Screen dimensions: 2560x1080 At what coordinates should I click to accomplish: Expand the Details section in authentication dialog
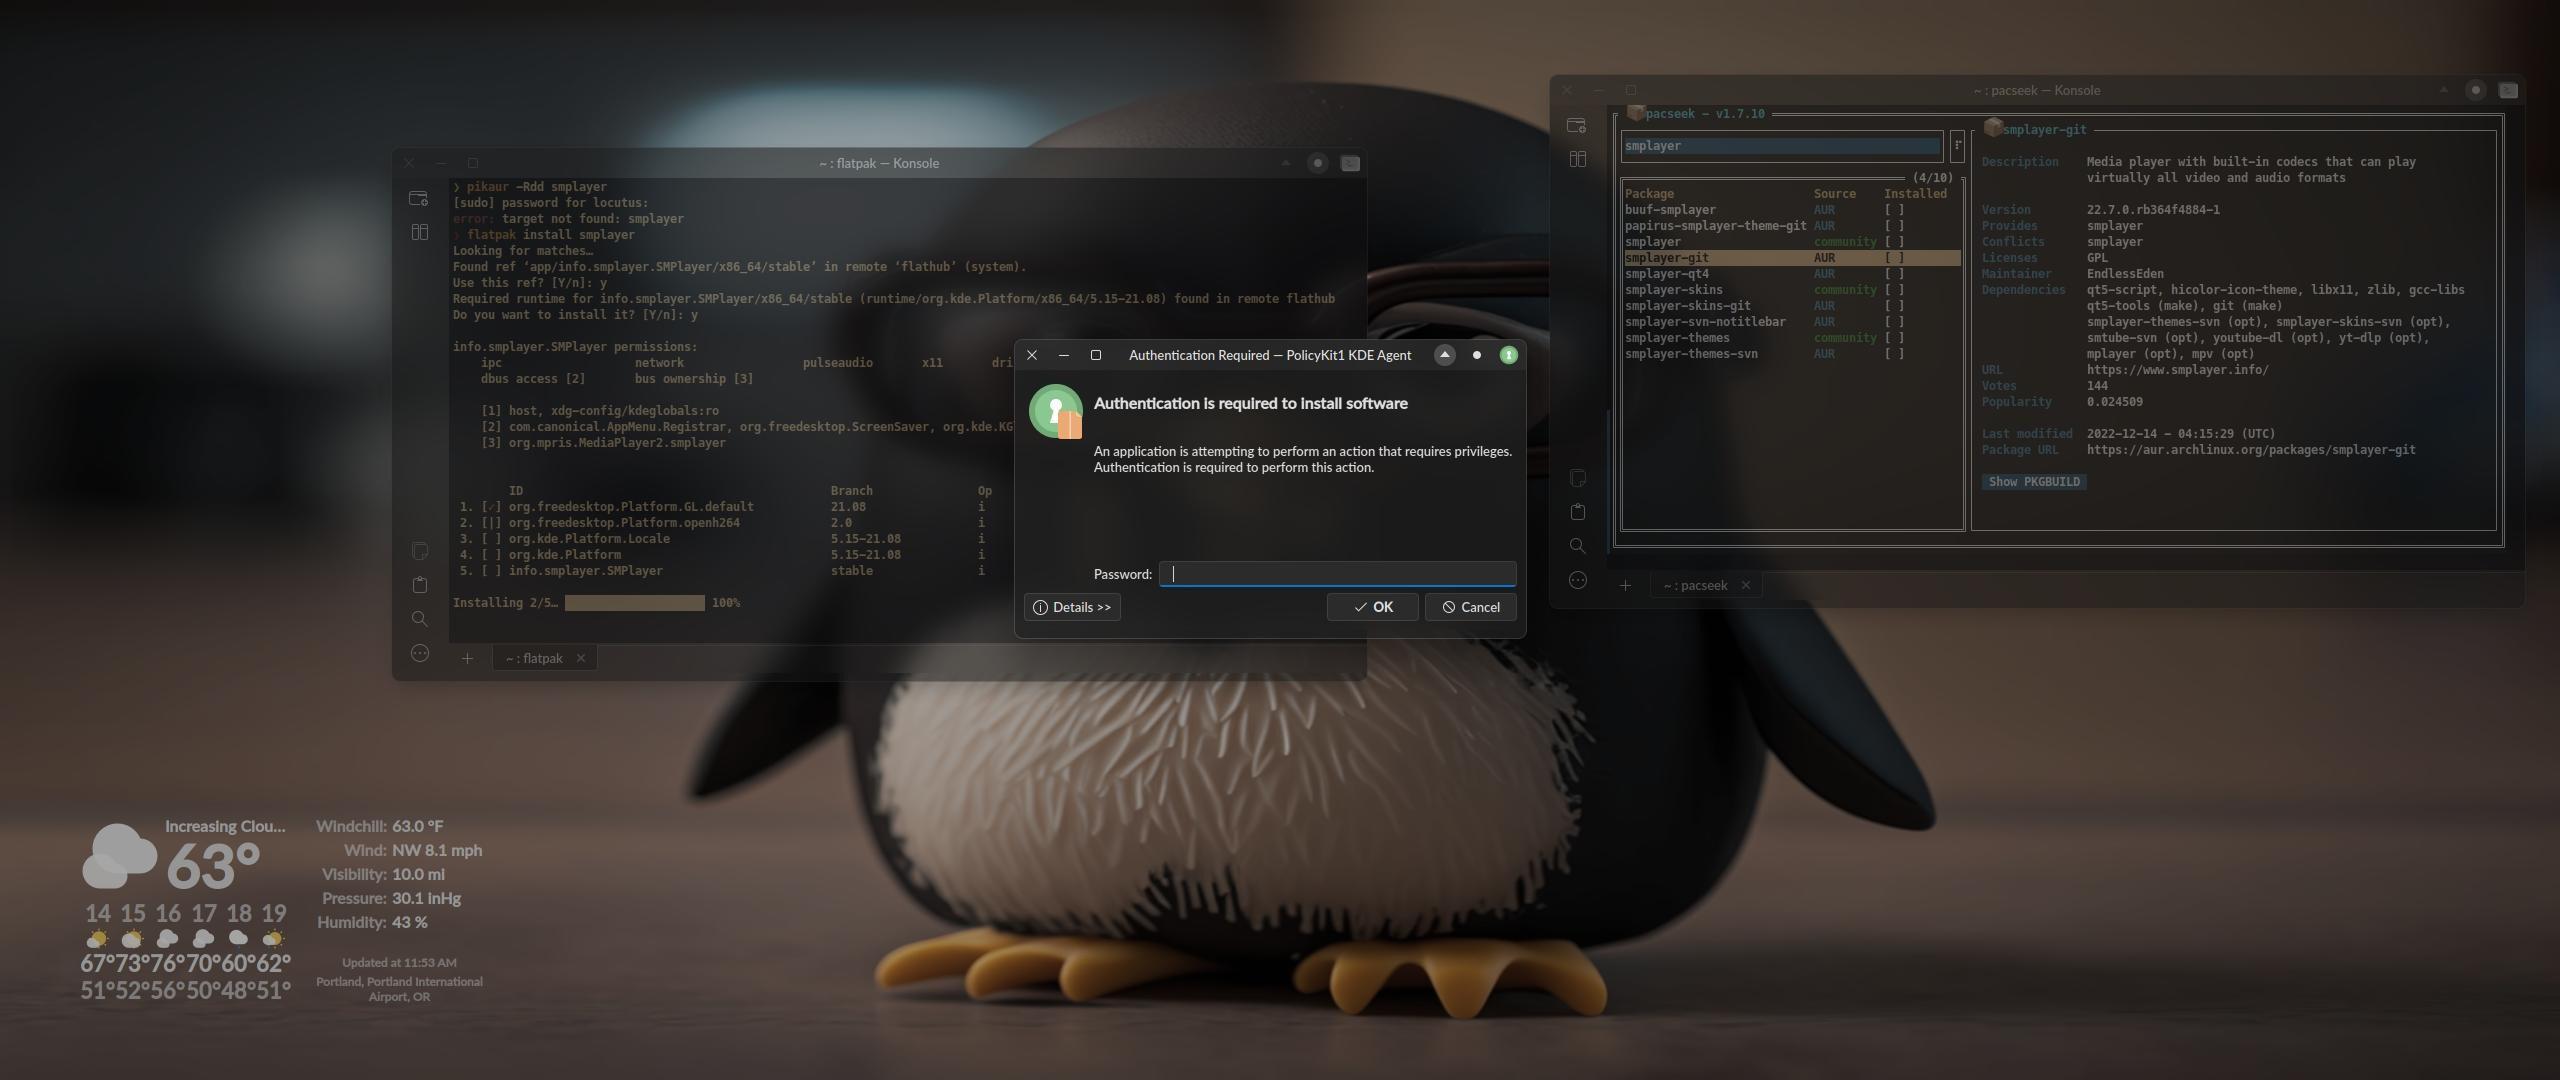1072,607
